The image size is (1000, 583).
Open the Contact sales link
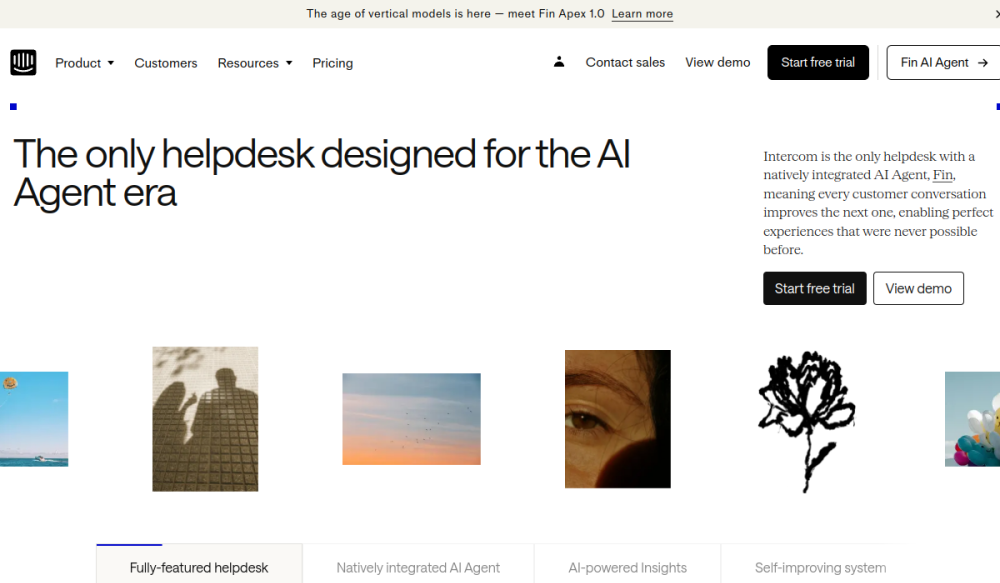pos(625,62)
